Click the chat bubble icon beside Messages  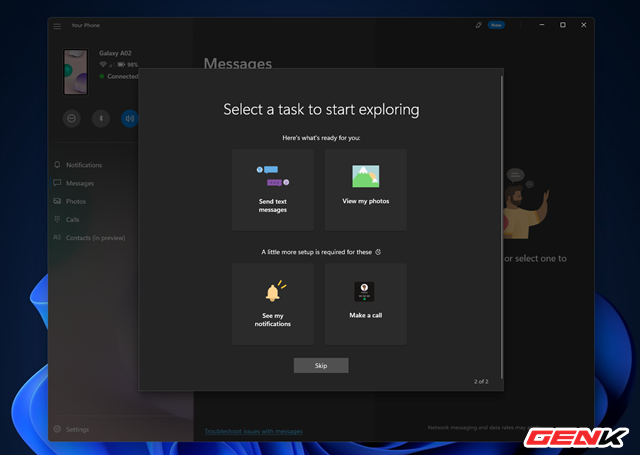click(x=57, y=183)
